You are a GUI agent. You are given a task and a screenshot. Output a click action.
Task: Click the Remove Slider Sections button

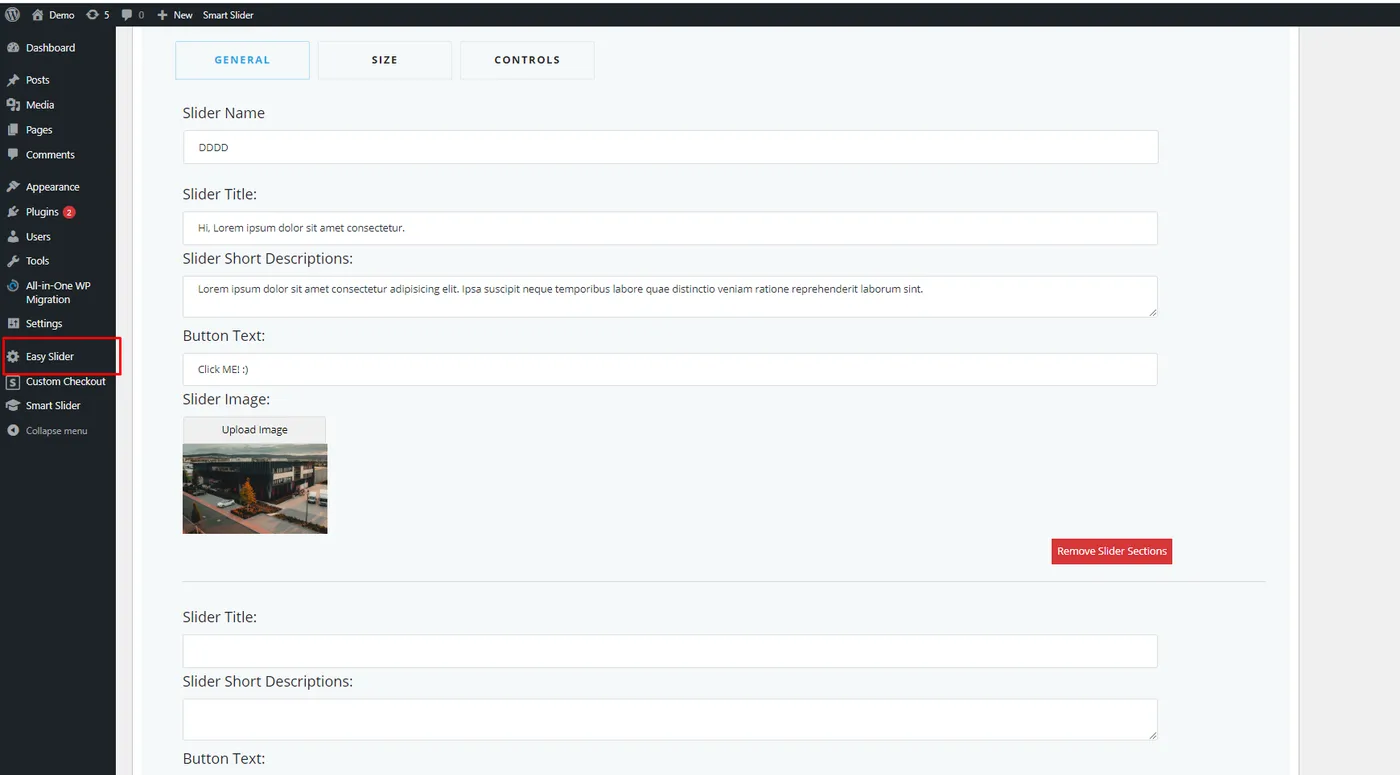(x=1111, y=551)
